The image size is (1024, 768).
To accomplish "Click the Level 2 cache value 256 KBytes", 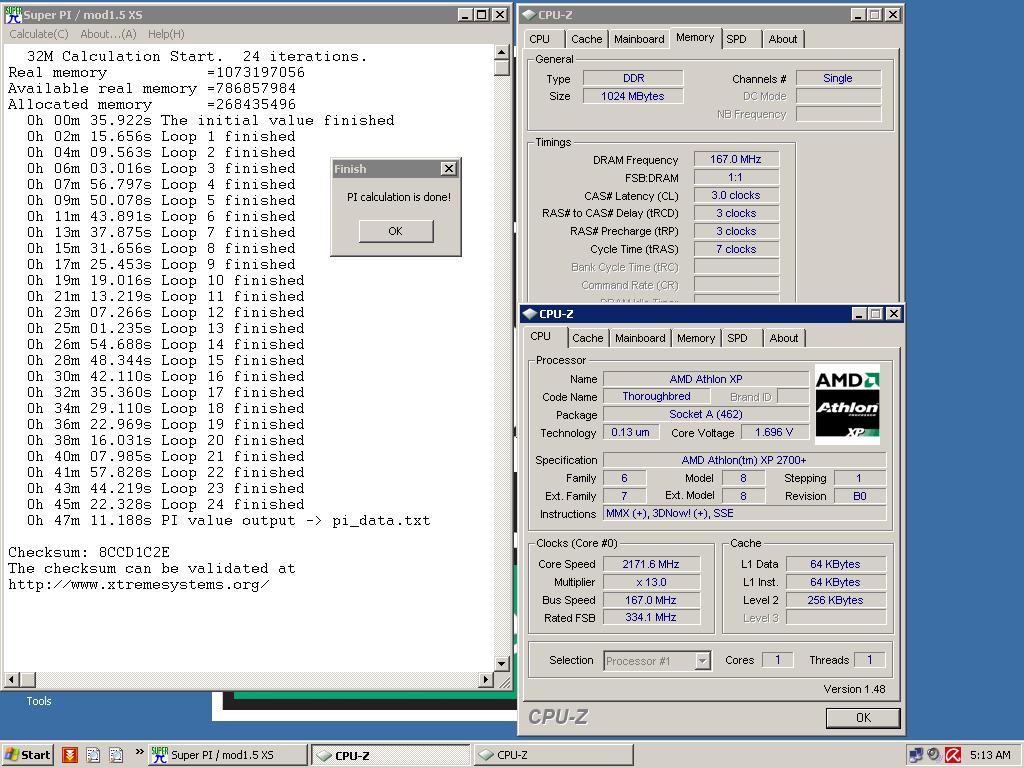I will [x=835, y=600].
